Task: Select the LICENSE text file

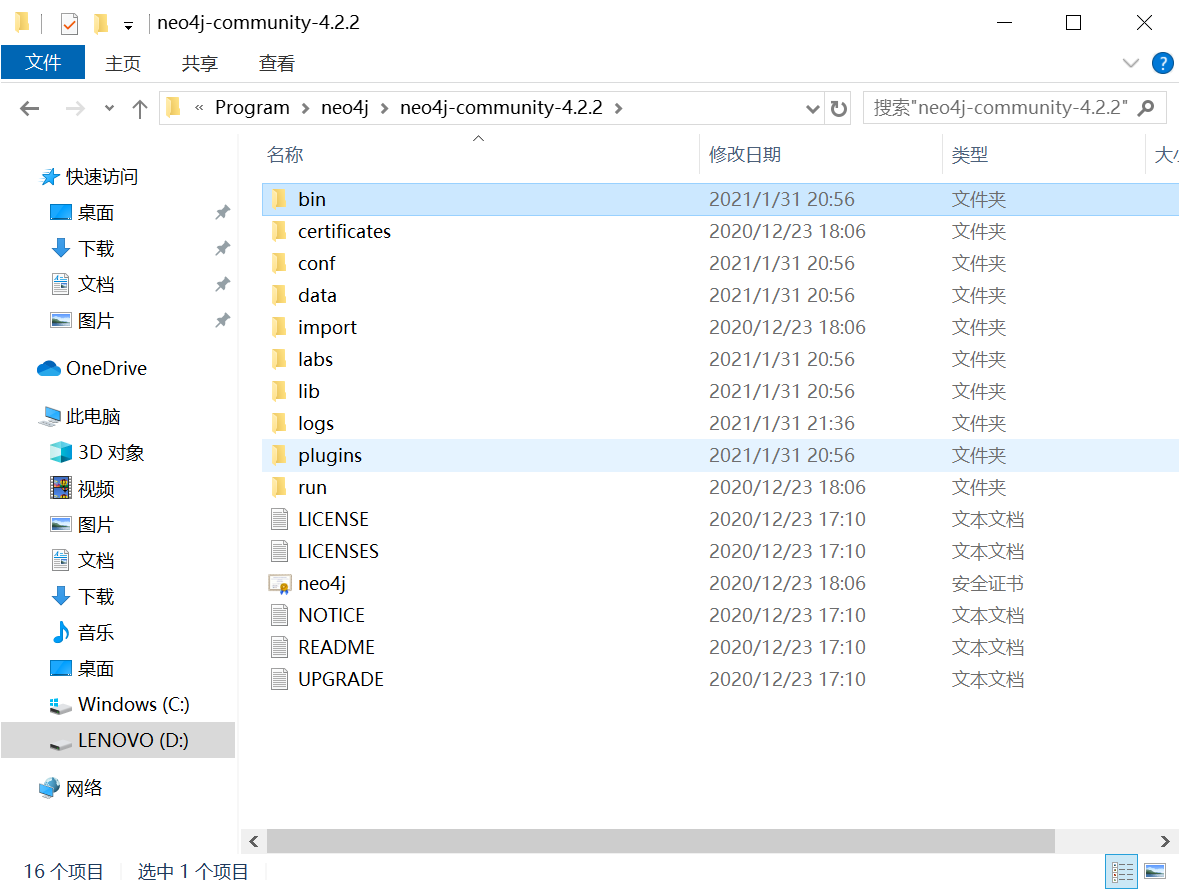Action: coord(719,519)
